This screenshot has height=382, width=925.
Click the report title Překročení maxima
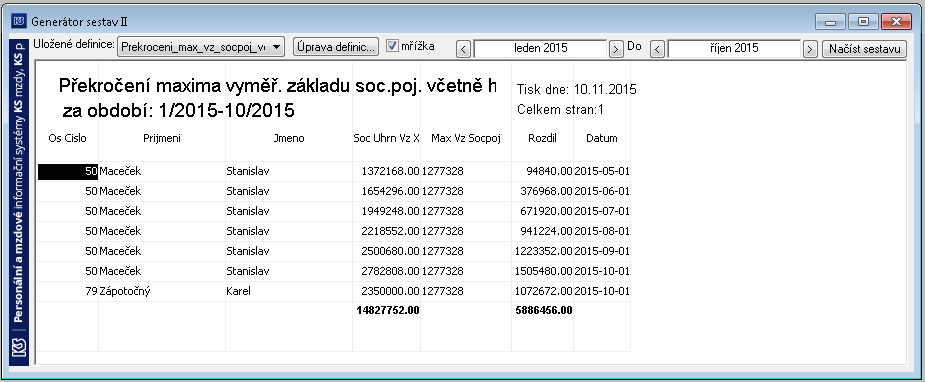(277, 86)
